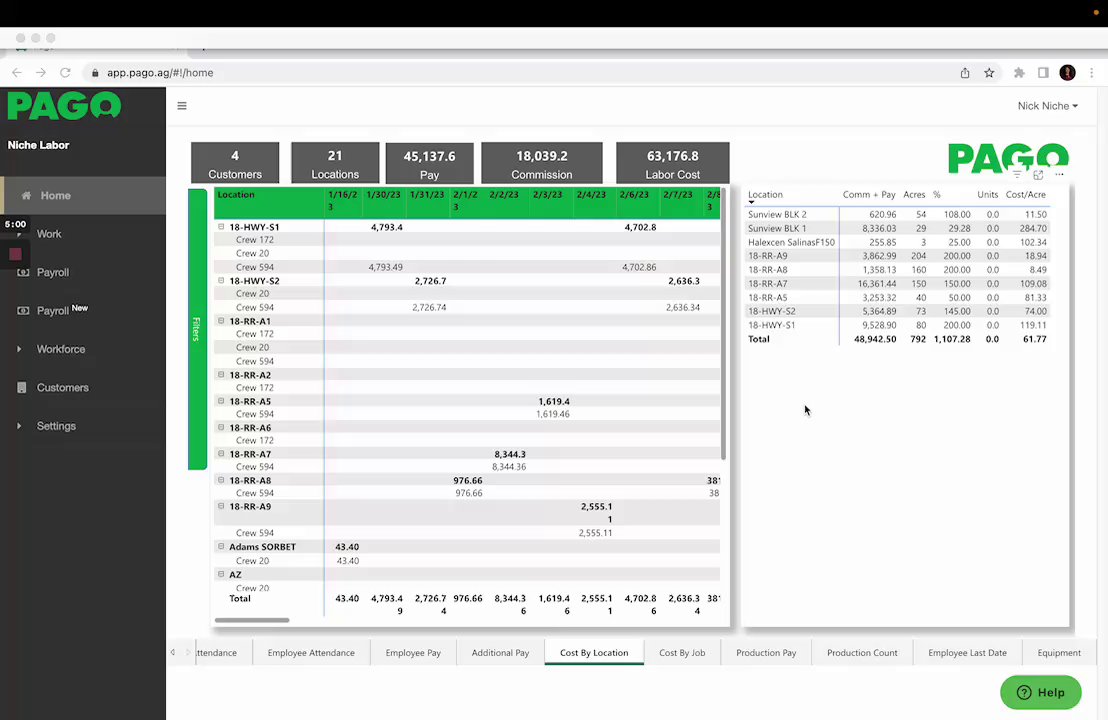Open the Production Pay tab

(x=766, y=653)
